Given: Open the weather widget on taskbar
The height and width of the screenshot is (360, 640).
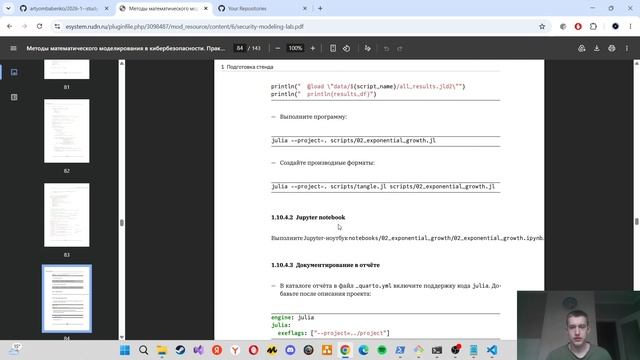Looking at the screenshot, I should point(15,349).
